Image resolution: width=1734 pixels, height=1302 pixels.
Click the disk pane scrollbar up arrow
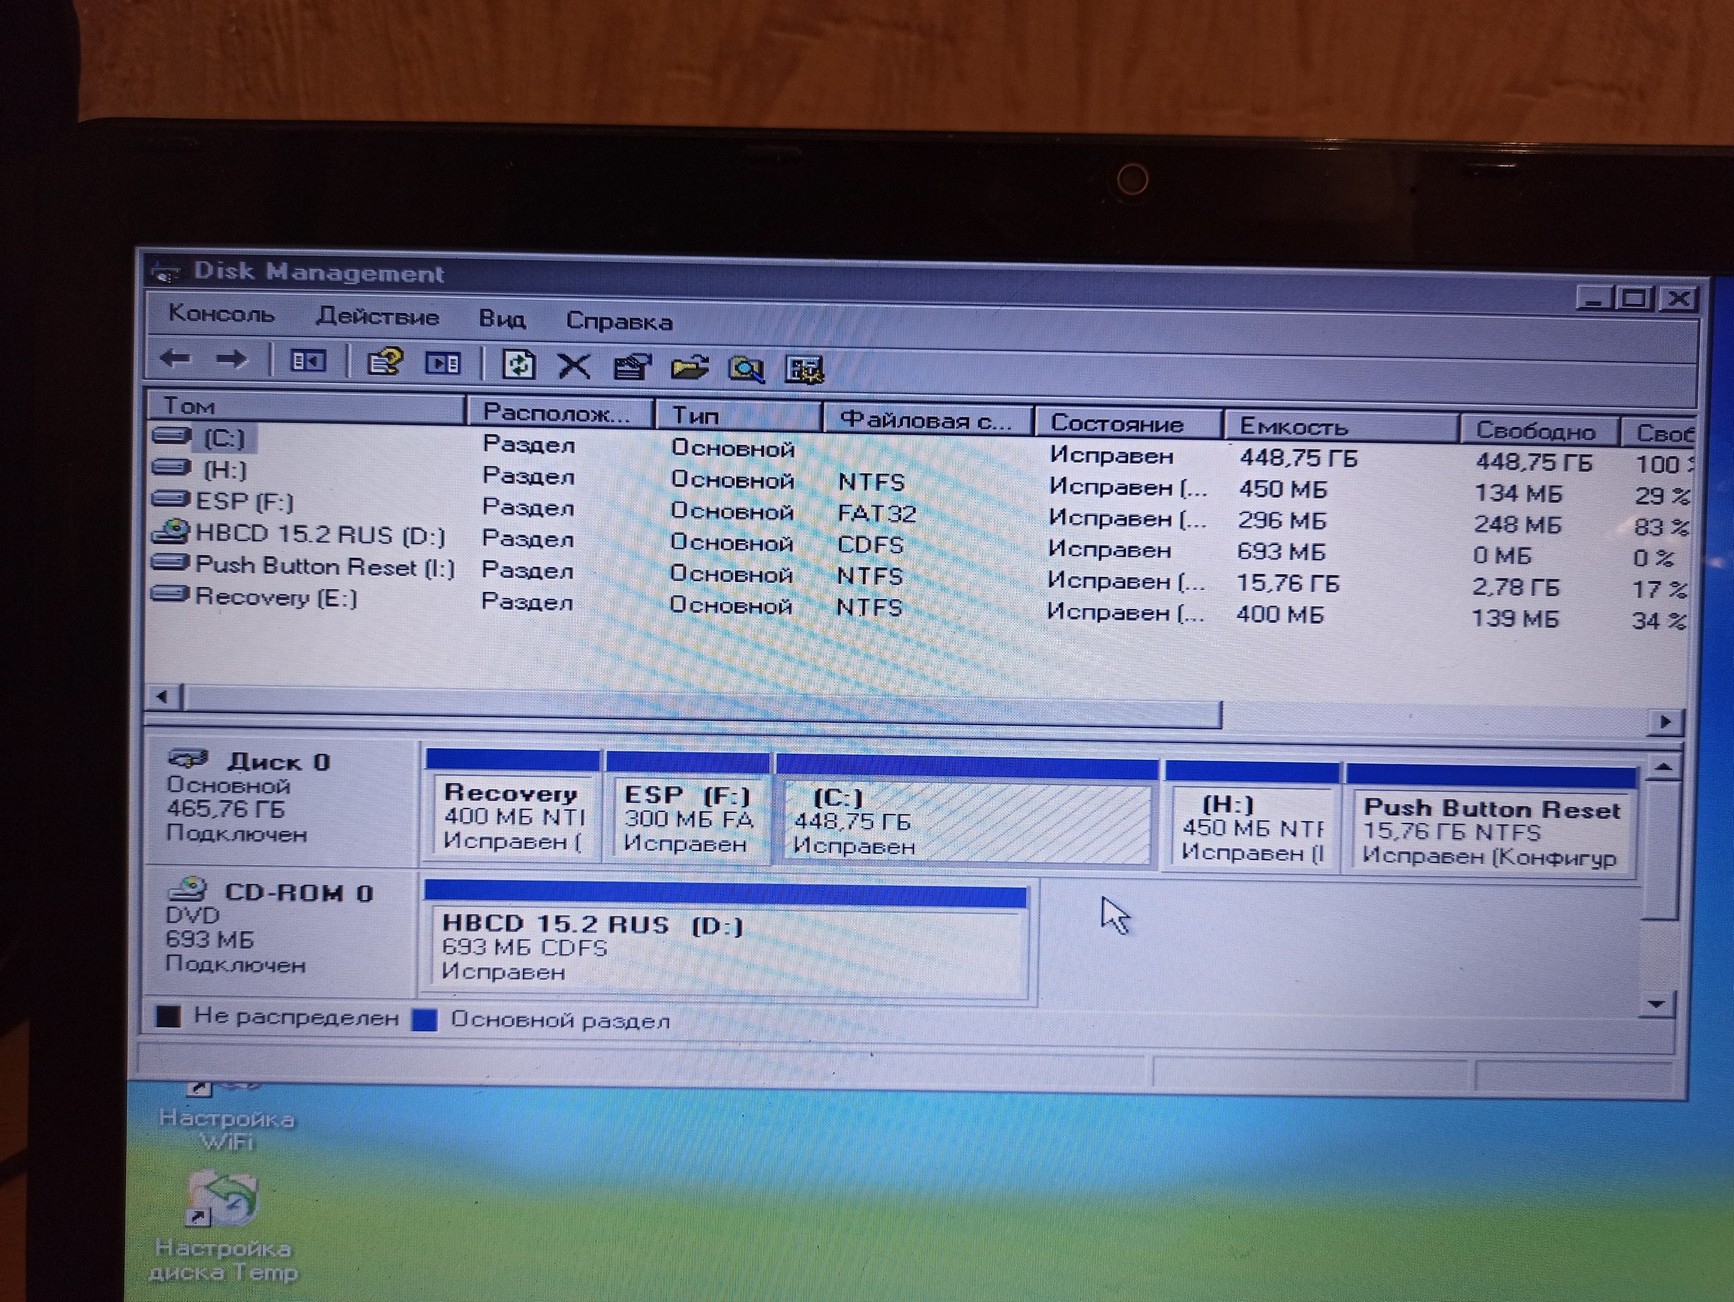(1661, 768)
